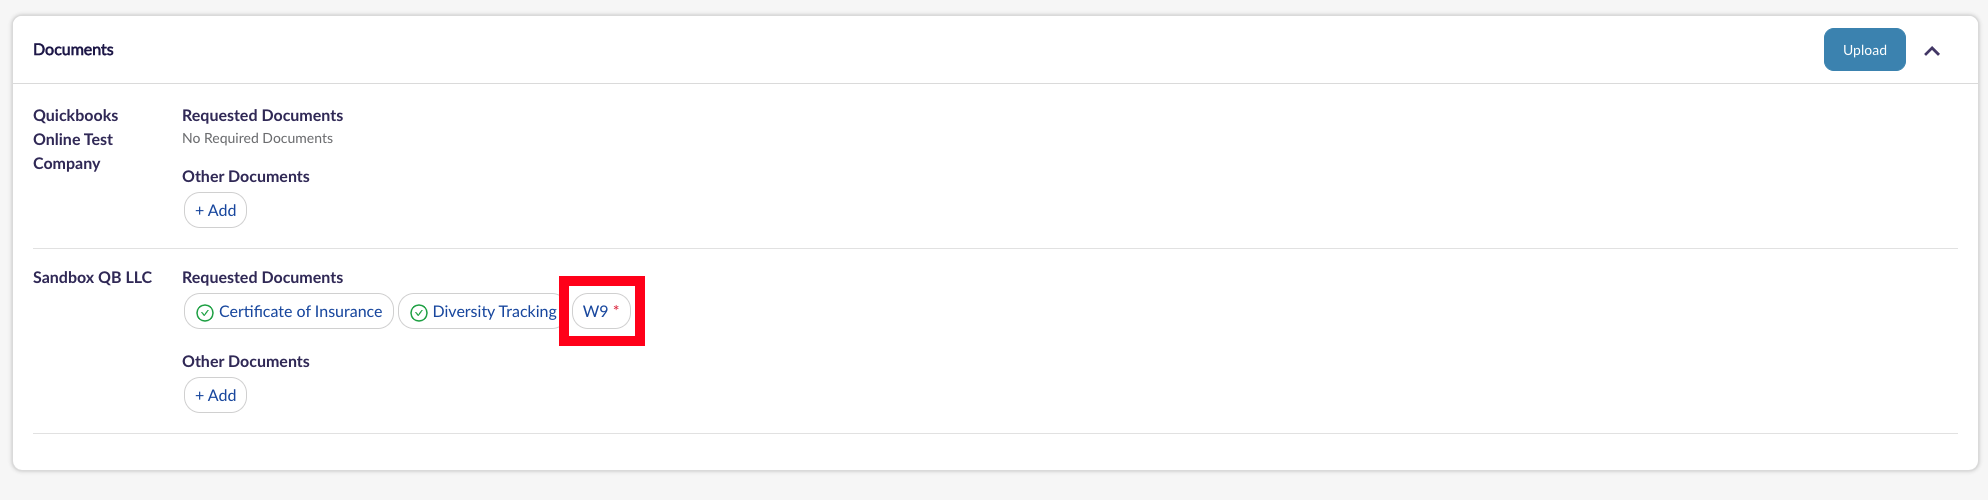Click plus sign in Quickbooks company's Add button
This screenshot has width=1988, height=500.
[x=200, y=210]
